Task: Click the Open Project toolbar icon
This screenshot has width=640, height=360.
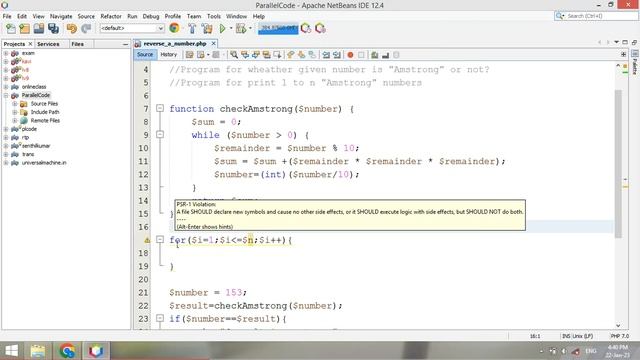Action: [39, 29]
